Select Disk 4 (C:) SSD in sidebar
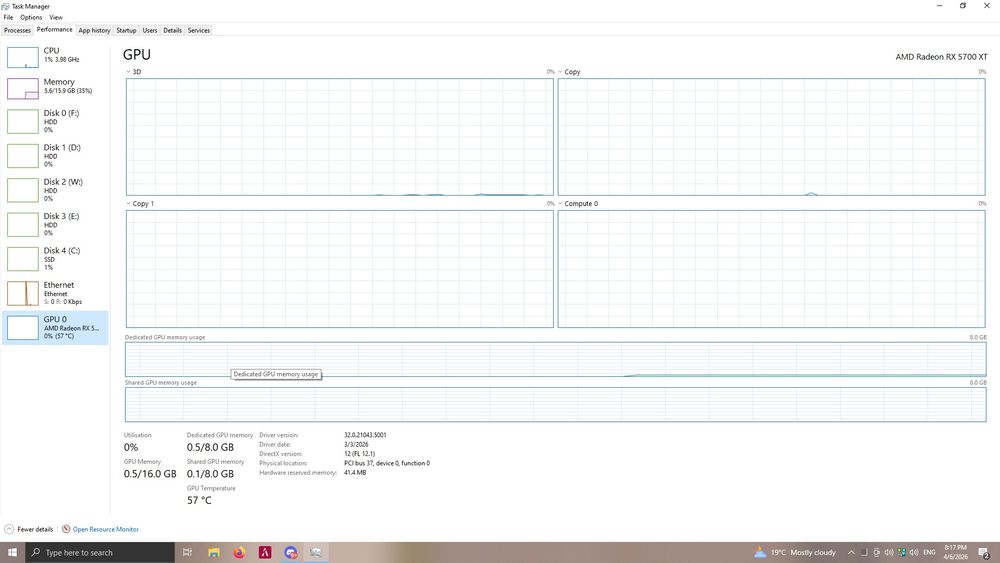This screenshot has width=1000, height=563. point(55,259)
